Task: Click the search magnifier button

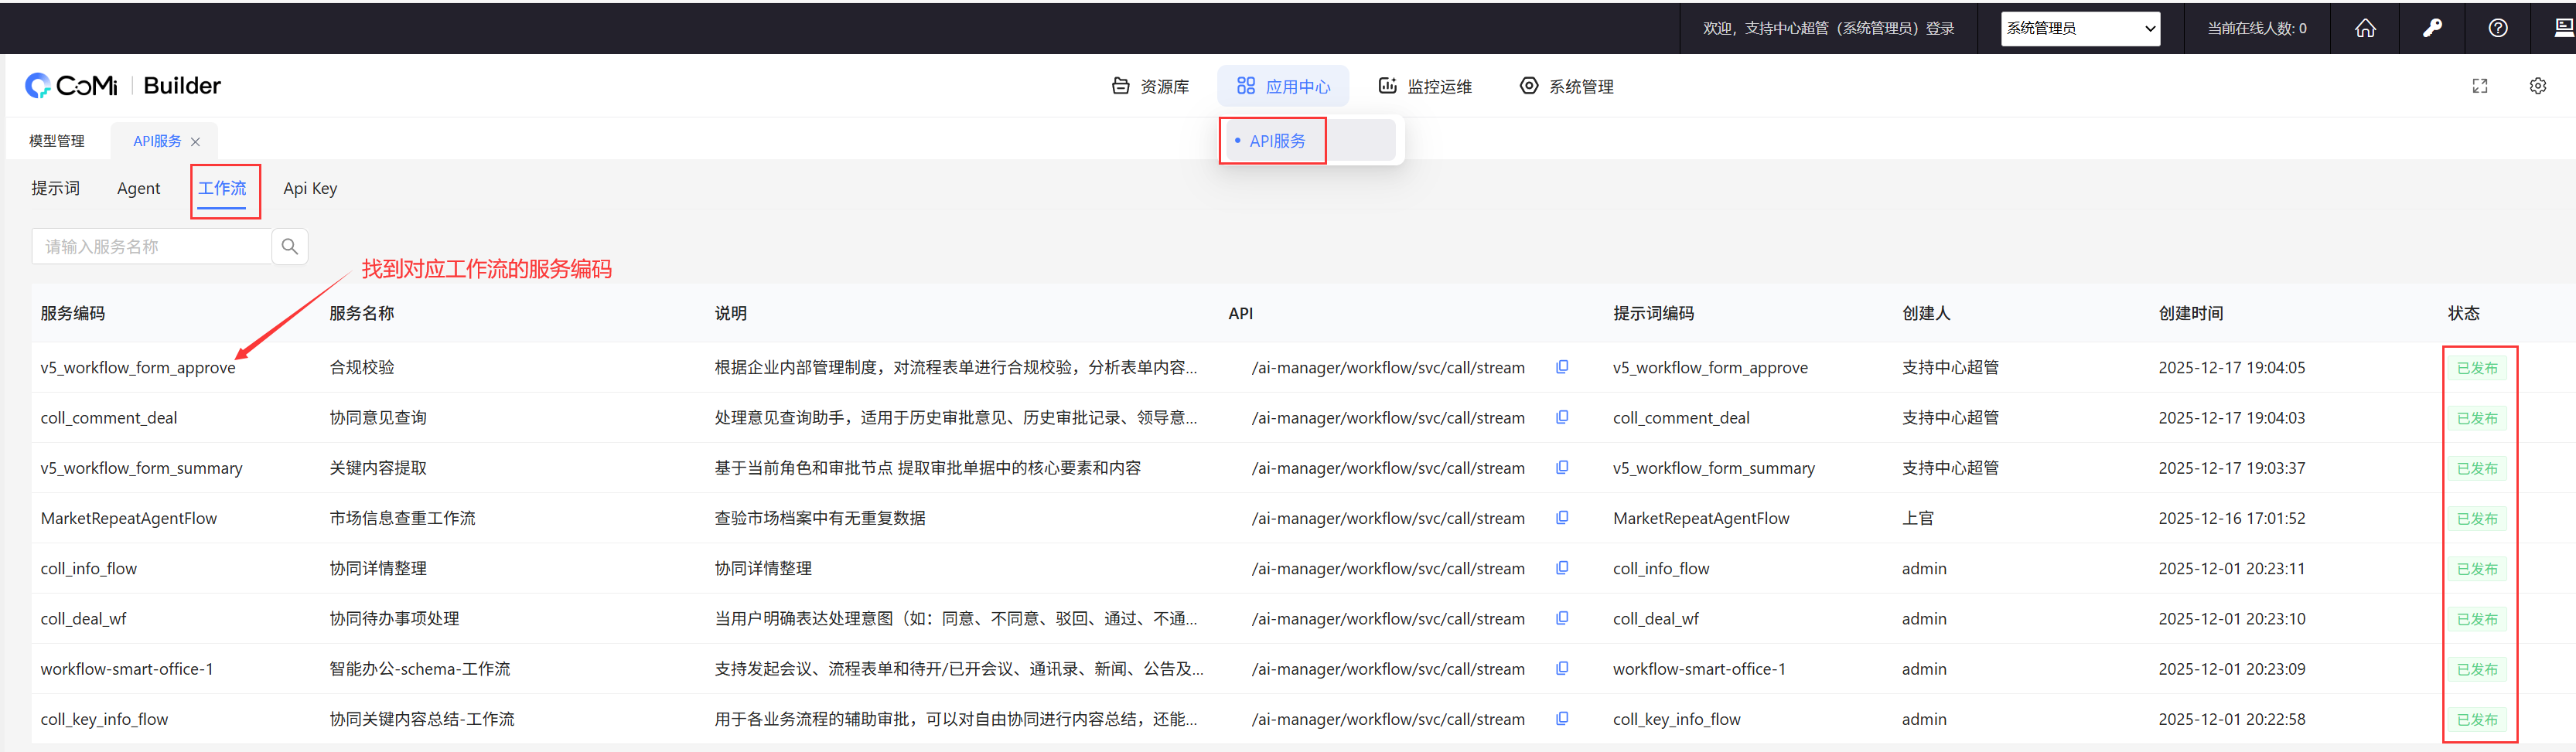Action: (x=290, y=246)
